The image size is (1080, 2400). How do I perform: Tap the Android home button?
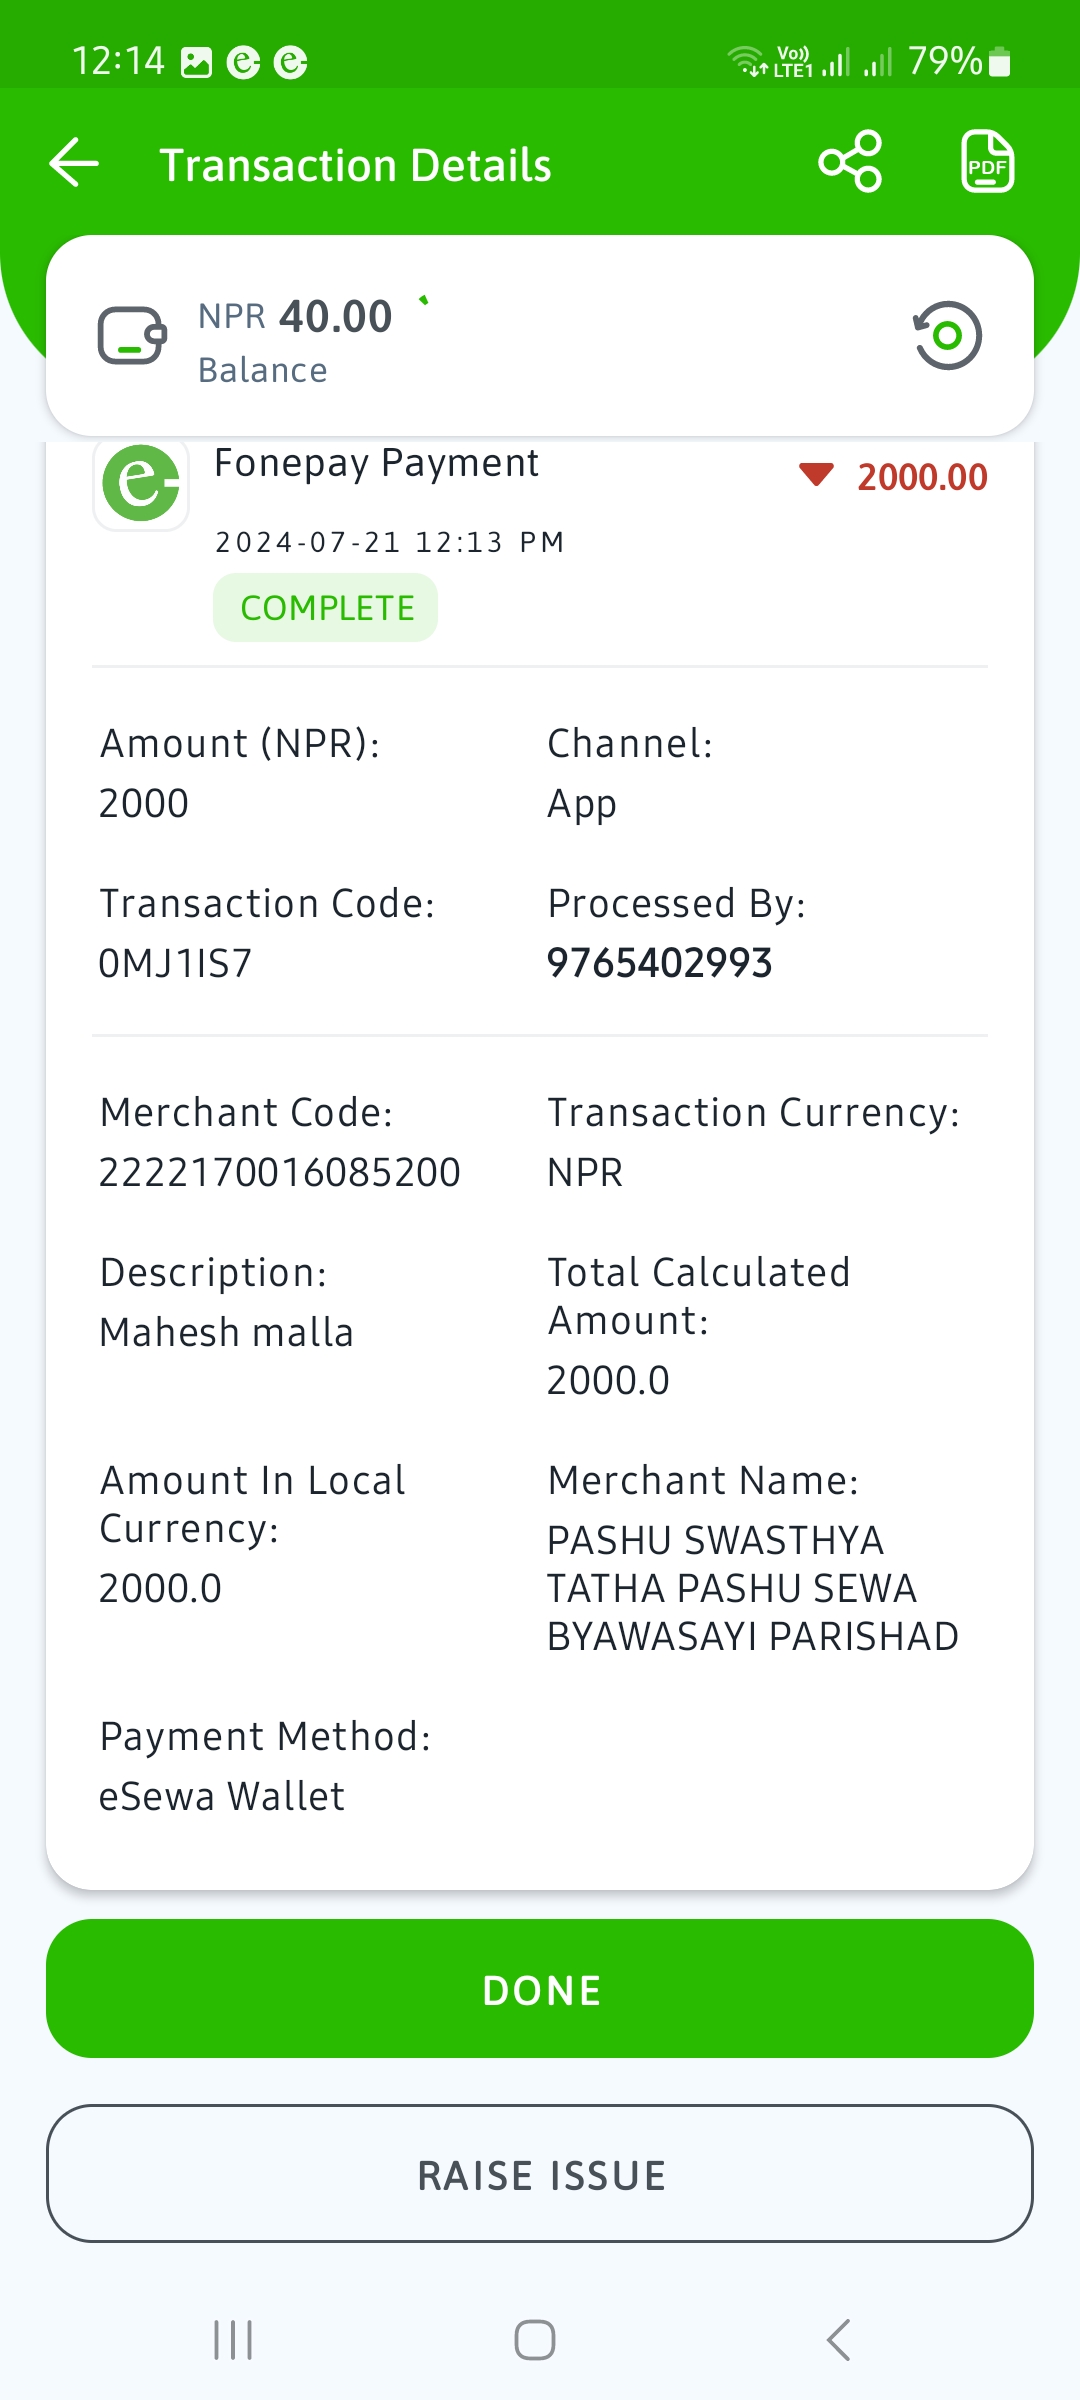pos(535,2340)
